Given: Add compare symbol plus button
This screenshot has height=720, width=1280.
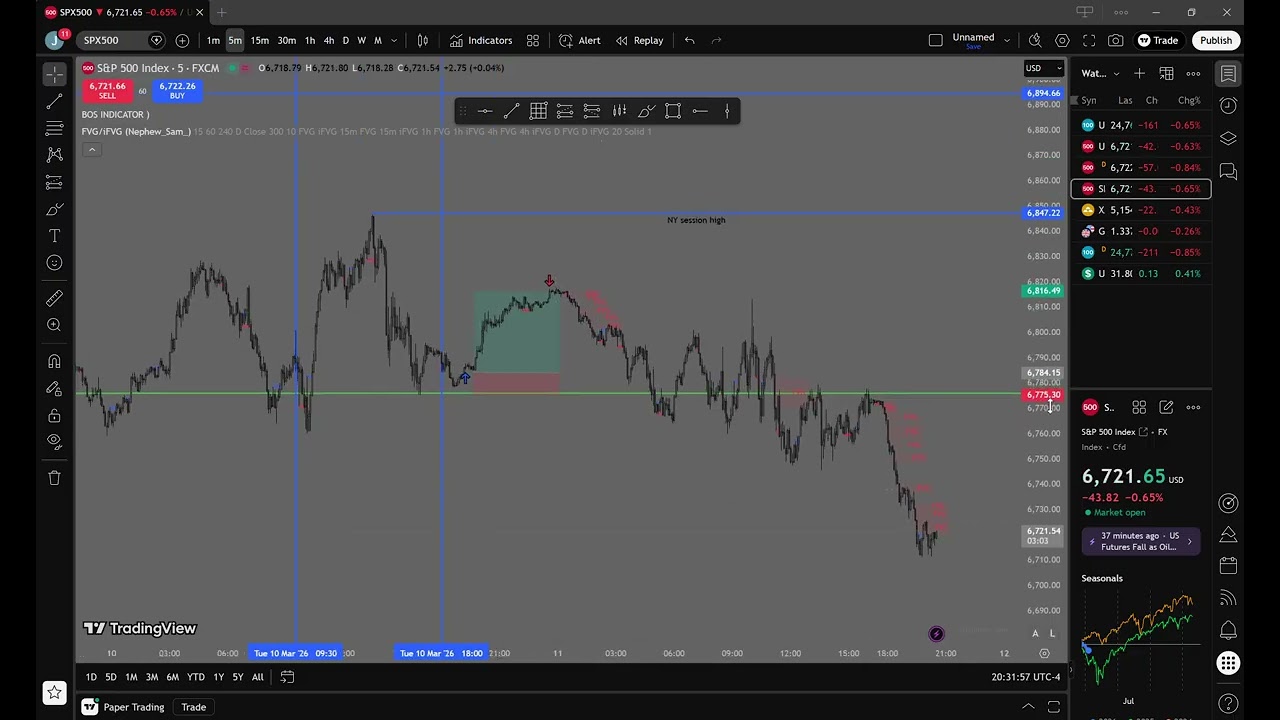Looking at the screenshot, I should tap(182, 41).
